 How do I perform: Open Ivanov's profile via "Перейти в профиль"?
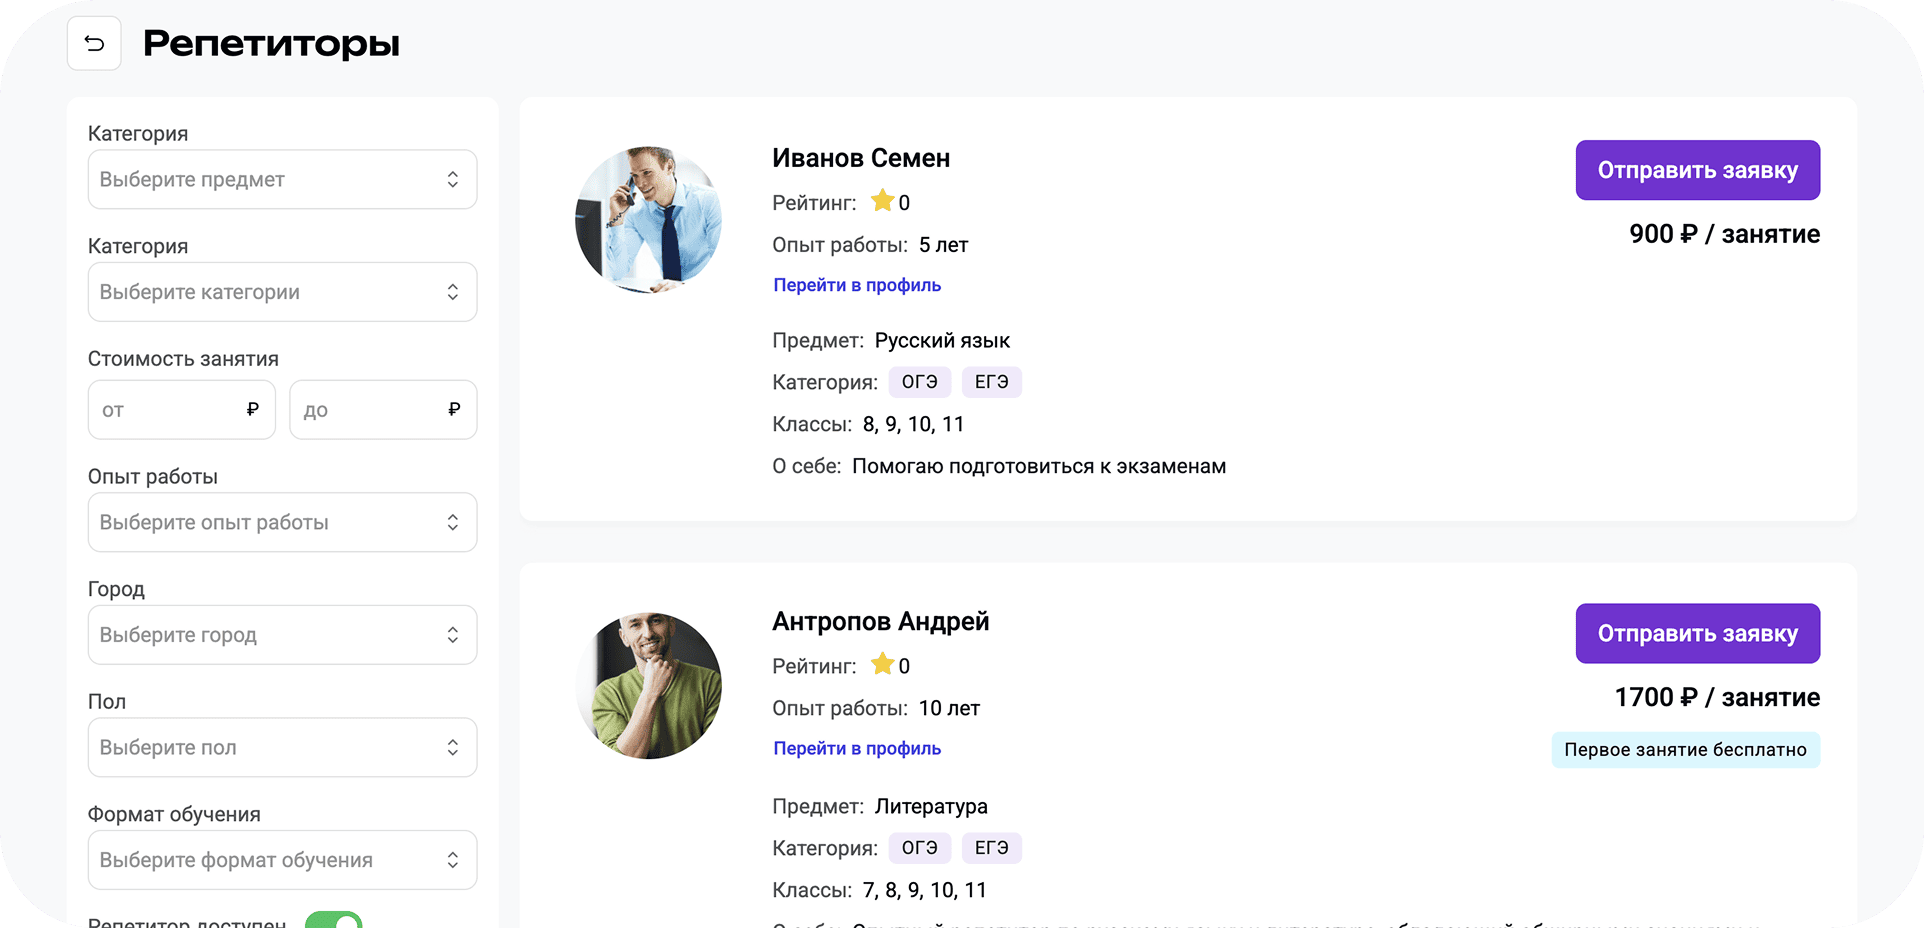(856, 284)
